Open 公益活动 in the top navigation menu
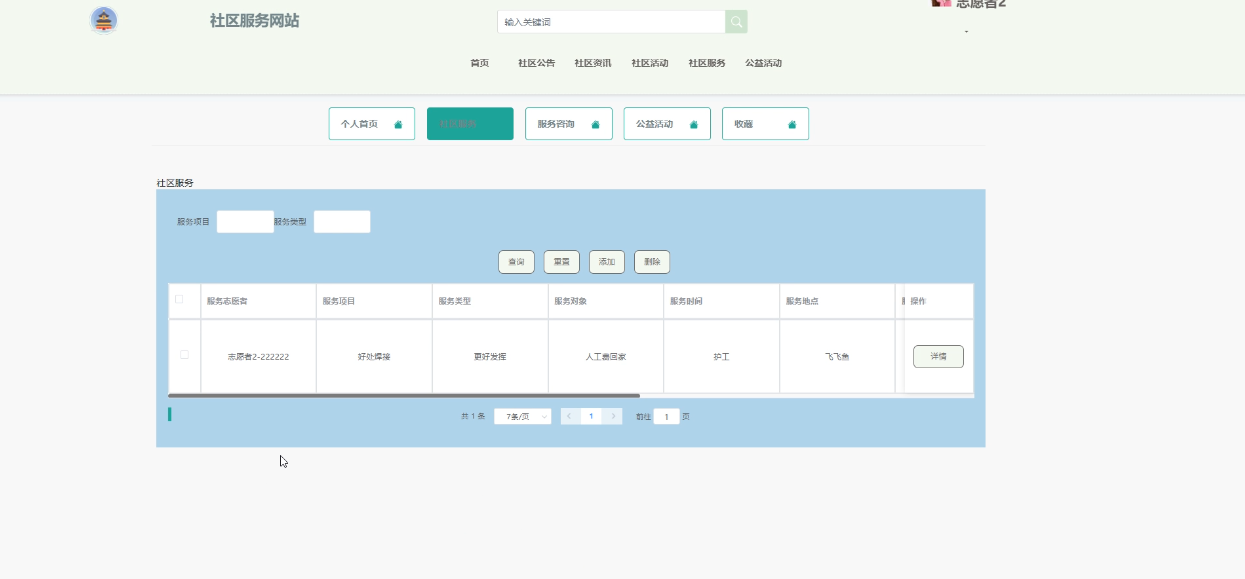Screen dimensions: 1245x579 click(x=764, y=63)
